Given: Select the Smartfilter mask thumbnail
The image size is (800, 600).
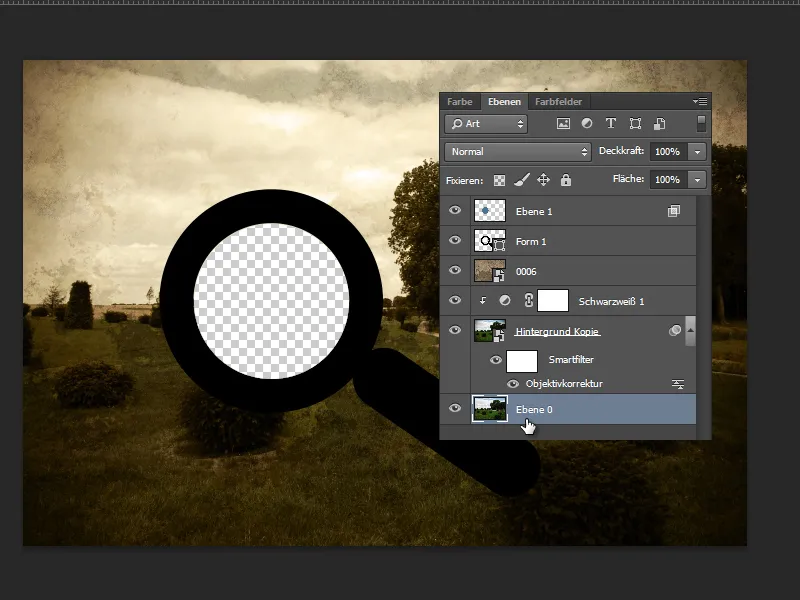Looking at the screenshot, I should 522,361.
